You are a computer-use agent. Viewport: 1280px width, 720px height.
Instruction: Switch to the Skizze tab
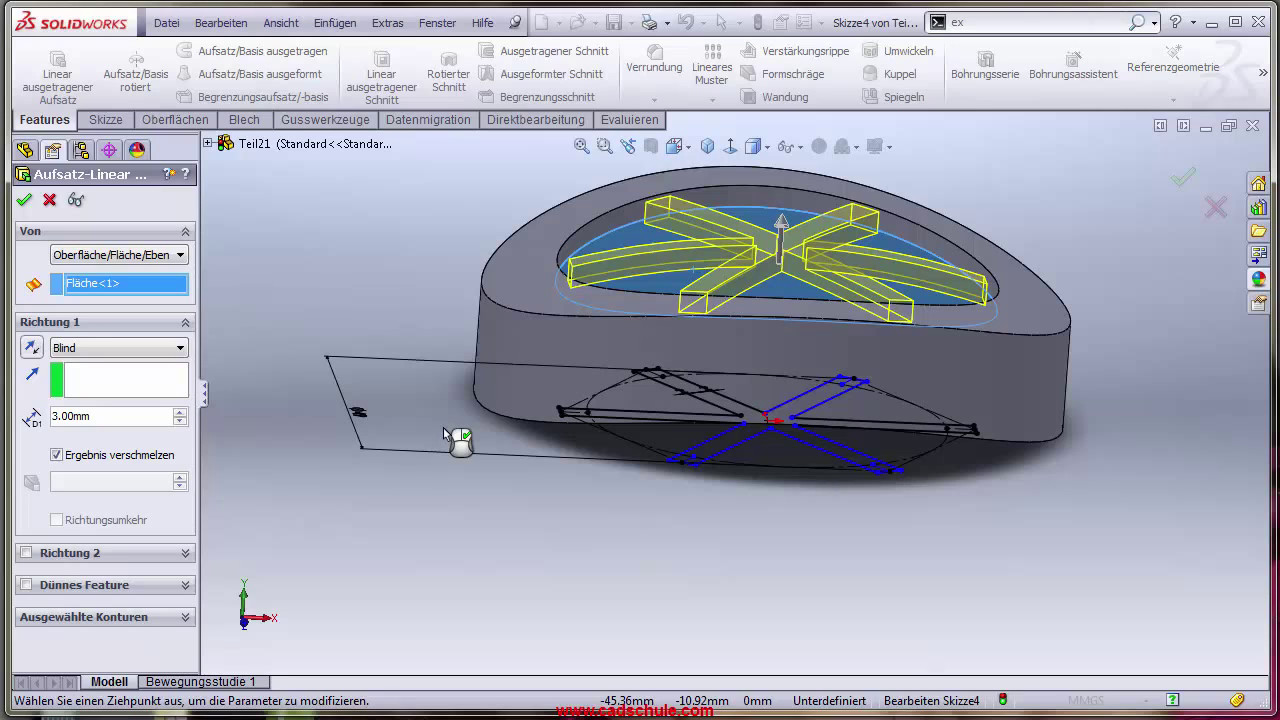pyautogui.click(x=105, y=120)
